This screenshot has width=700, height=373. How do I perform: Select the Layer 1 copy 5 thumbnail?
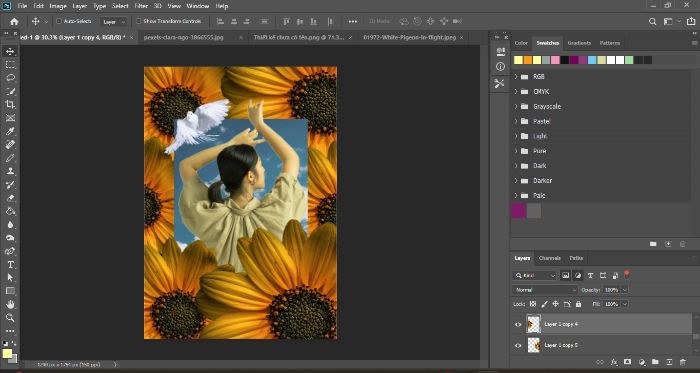(534, 345)
